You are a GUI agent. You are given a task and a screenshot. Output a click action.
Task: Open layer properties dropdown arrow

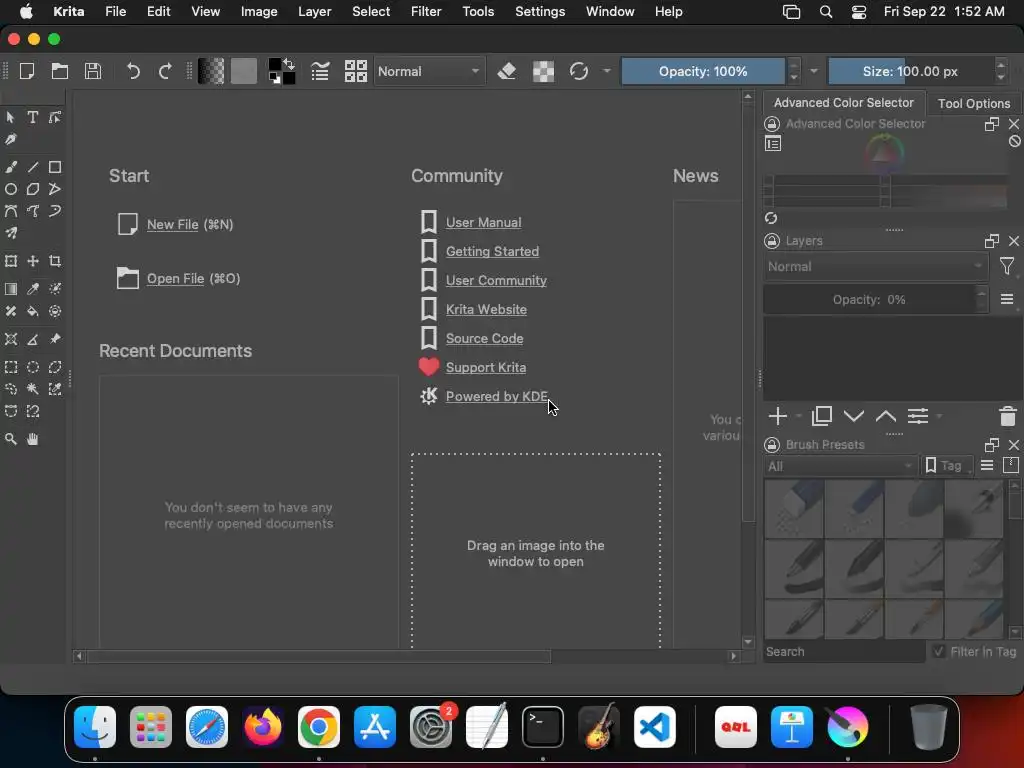click(x=939, y=416)
